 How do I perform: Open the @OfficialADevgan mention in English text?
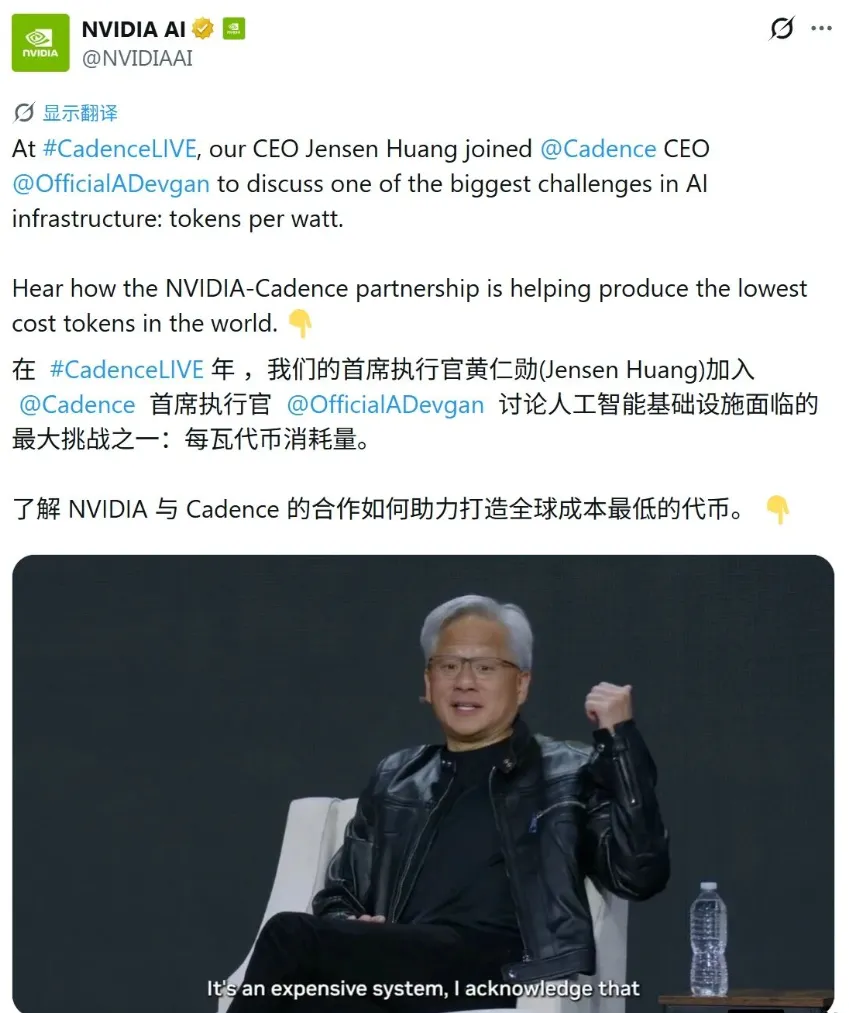pyautogui.click(x=111, y=184)
